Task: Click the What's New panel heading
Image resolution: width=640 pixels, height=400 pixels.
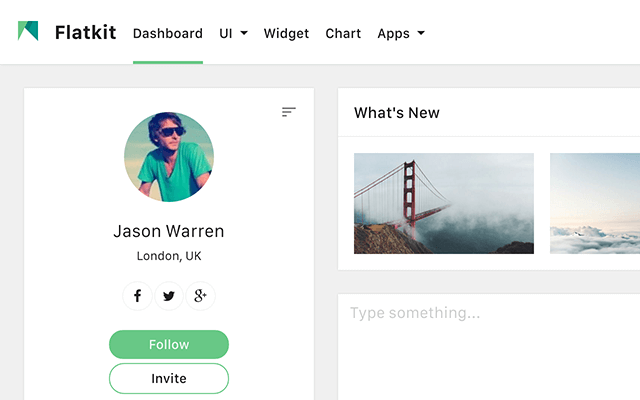Action: point(397,113)
